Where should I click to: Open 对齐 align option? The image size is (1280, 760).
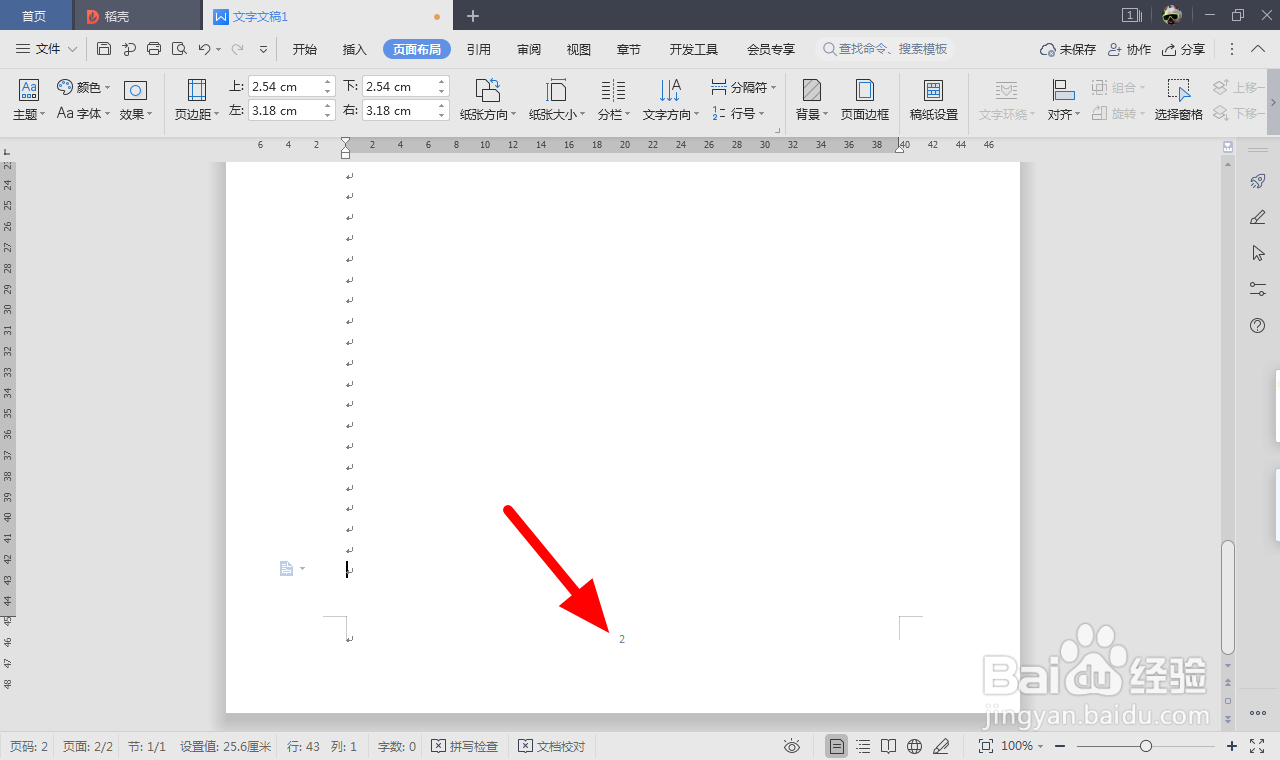coord(1063,101)
